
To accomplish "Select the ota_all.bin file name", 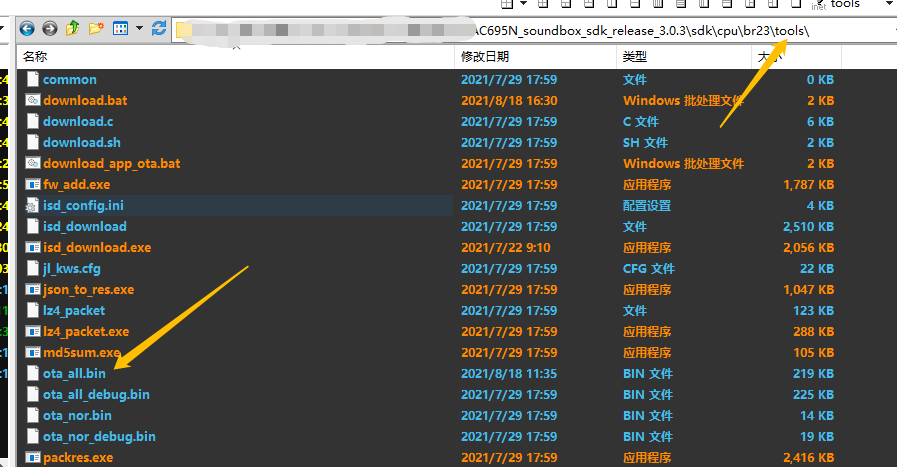I will pos(74,373).
